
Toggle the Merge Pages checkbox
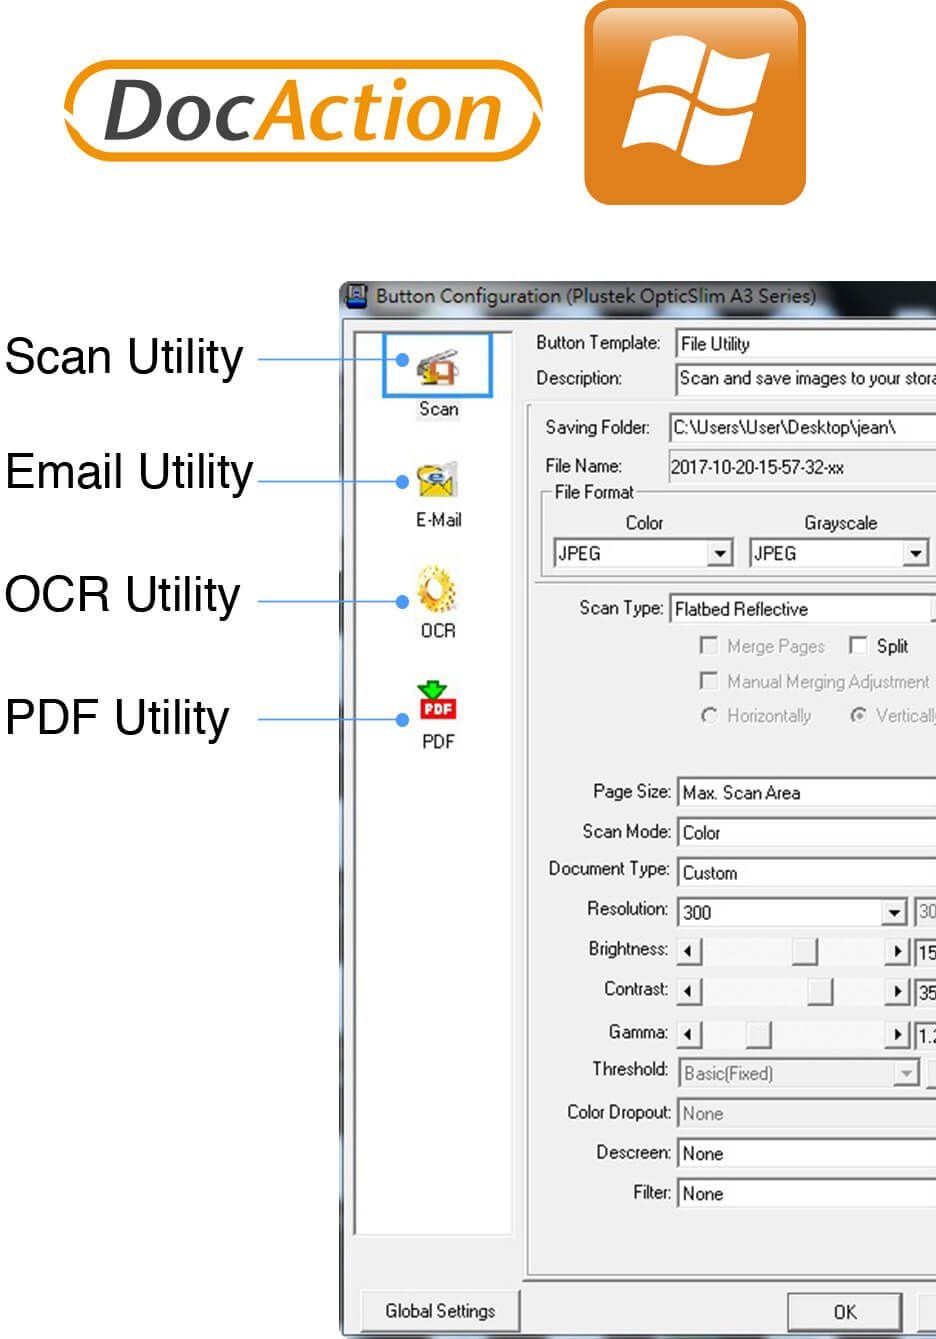coord(709,646)
